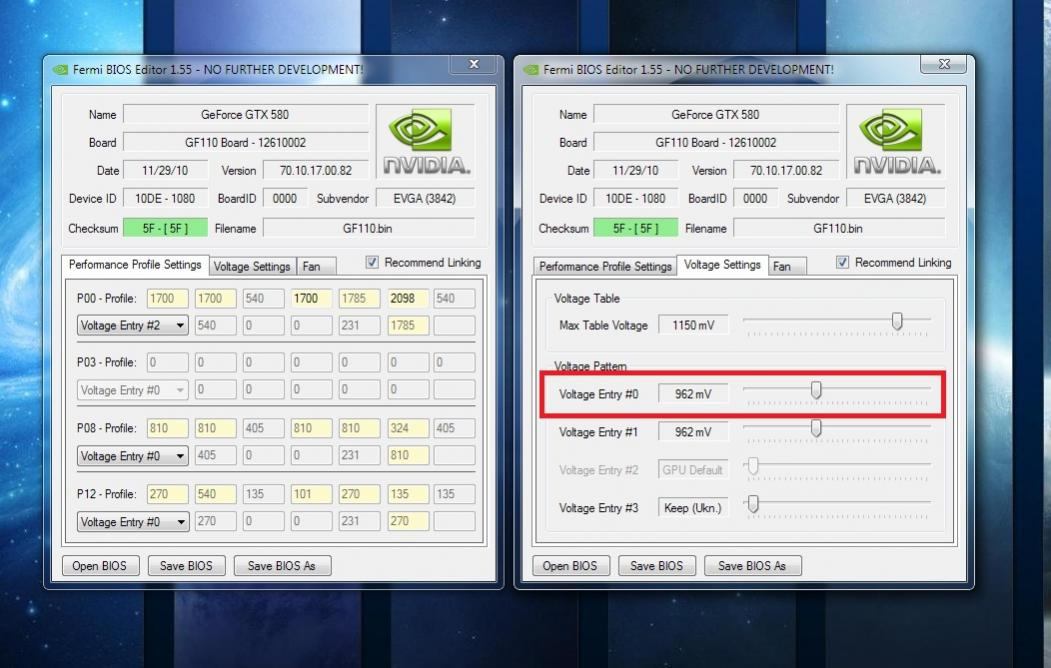Click the Name field in left window

[x=245, y=115]
